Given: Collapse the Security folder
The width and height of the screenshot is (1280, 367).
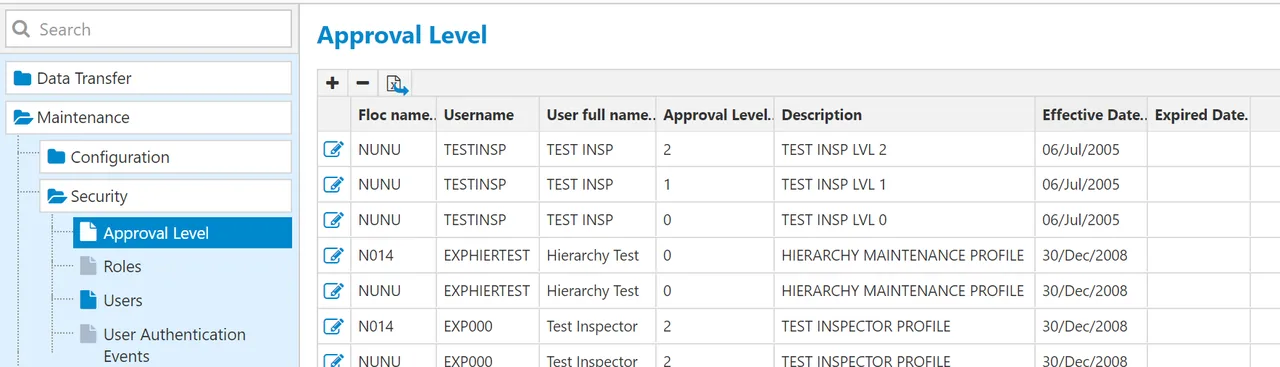Looking at the screenshot, I should pyautogui.click(x=166, y=197).
